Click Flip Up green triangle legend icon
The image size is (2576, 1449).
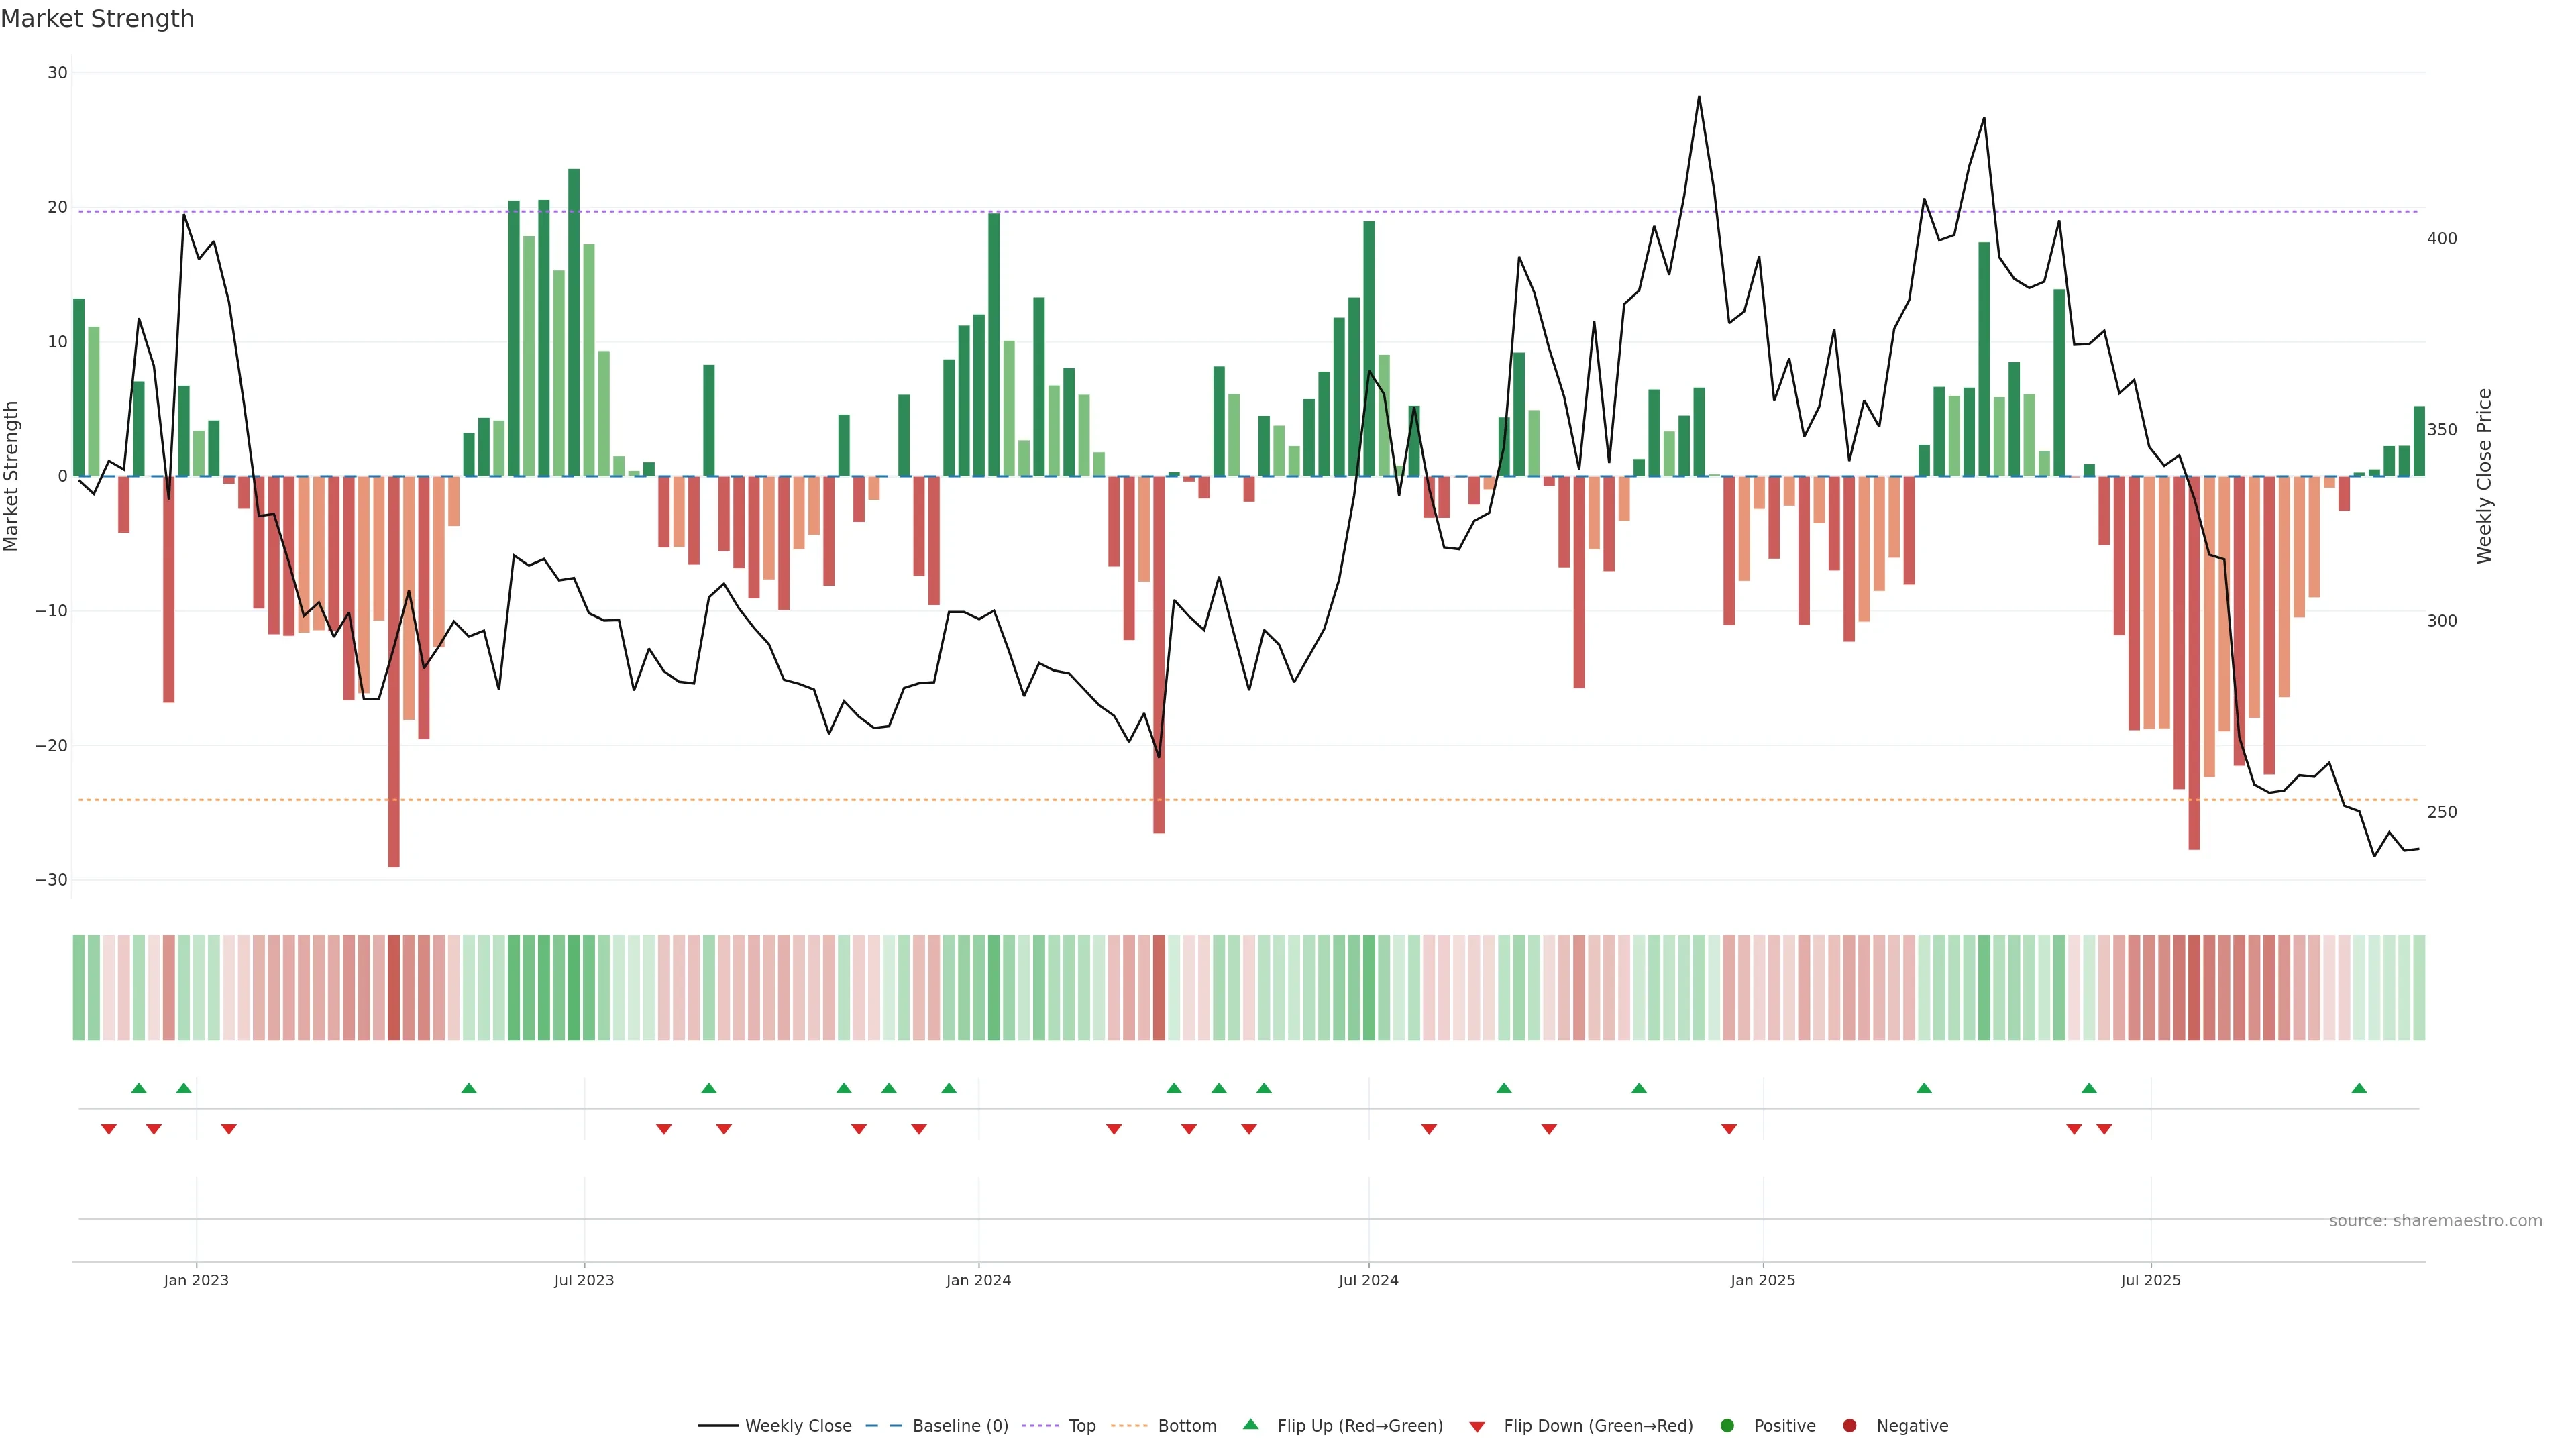[x=1250, y=1425]
